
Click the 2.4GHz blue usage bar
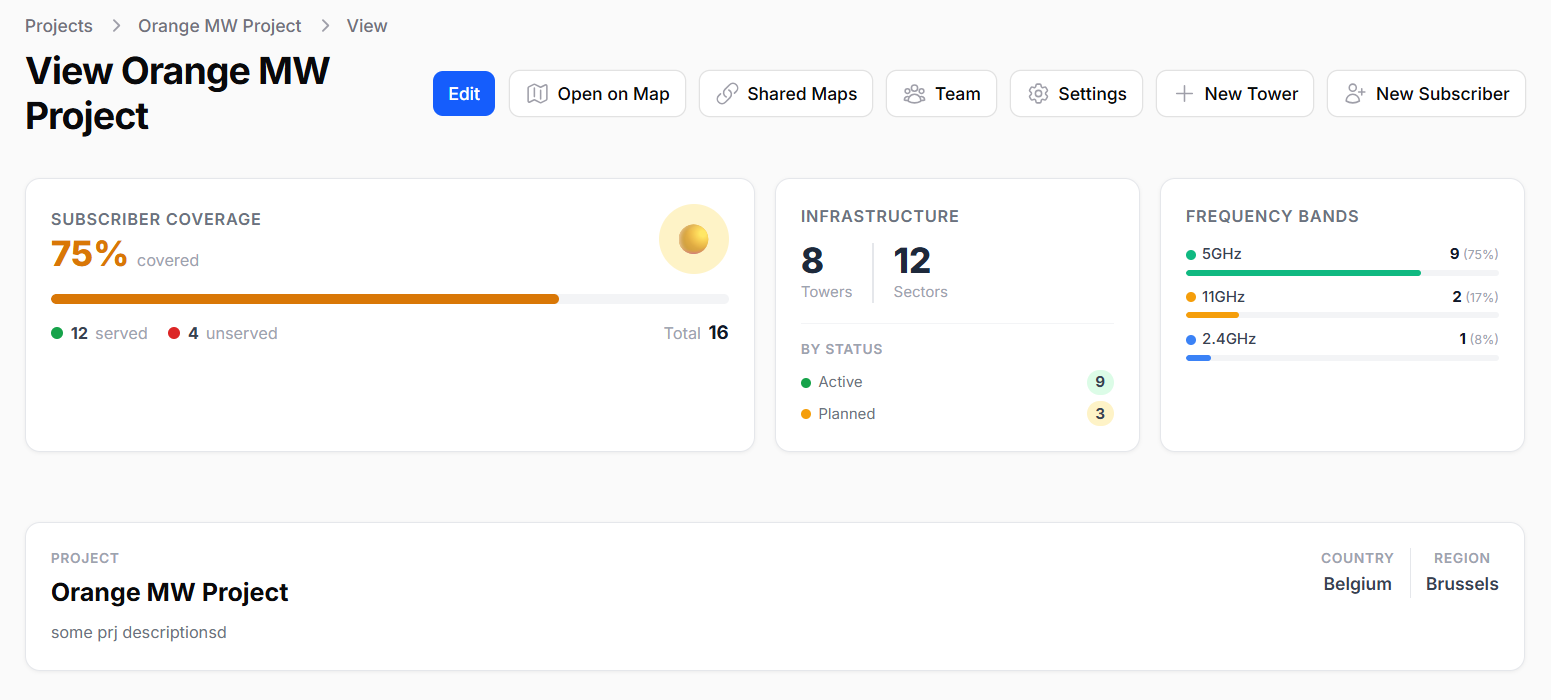1198,357
